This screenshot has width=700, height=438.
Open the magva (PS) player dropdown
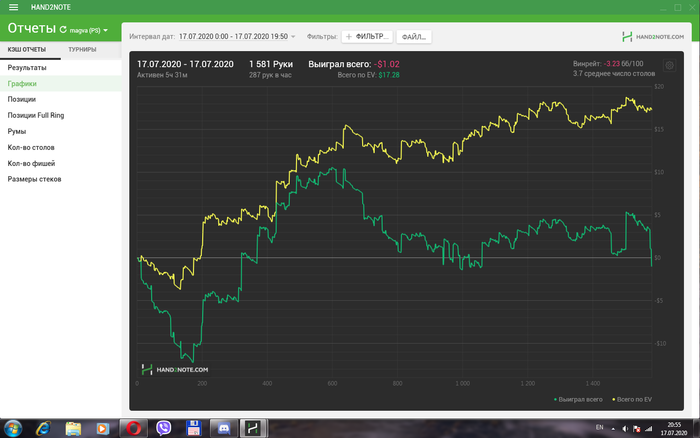click(x=89, y=30)
